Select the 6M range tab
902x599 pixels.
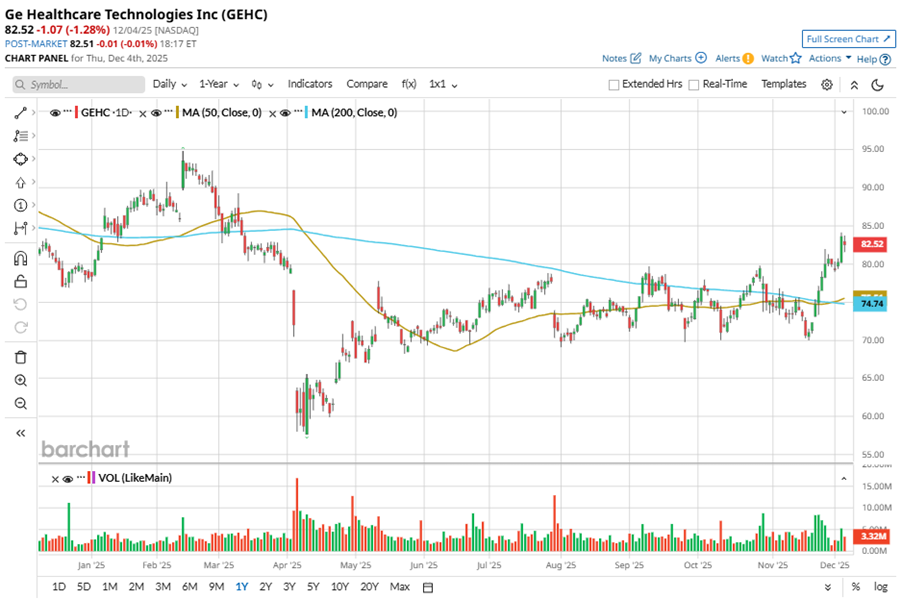(189, 587)
